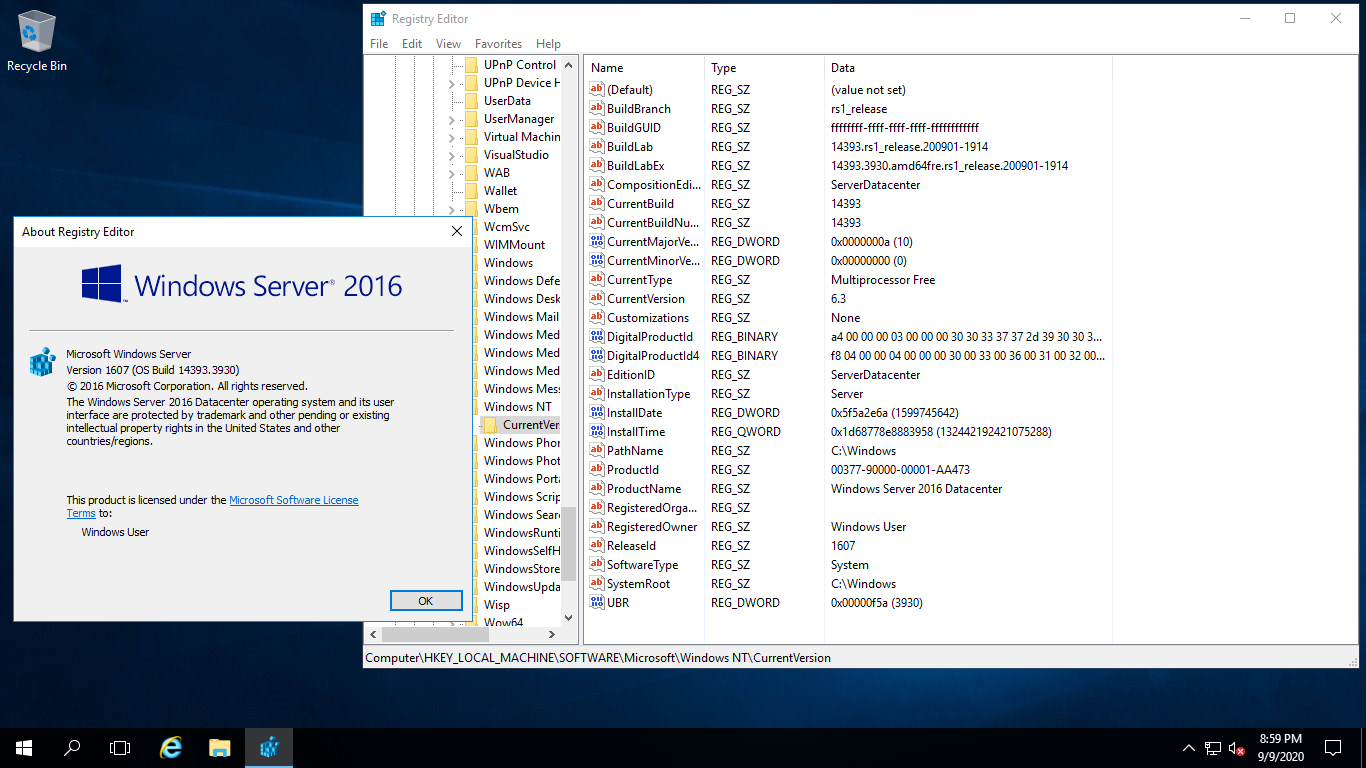
Task: Show hidden tray icons chevron
Action: coord(1188,748)
